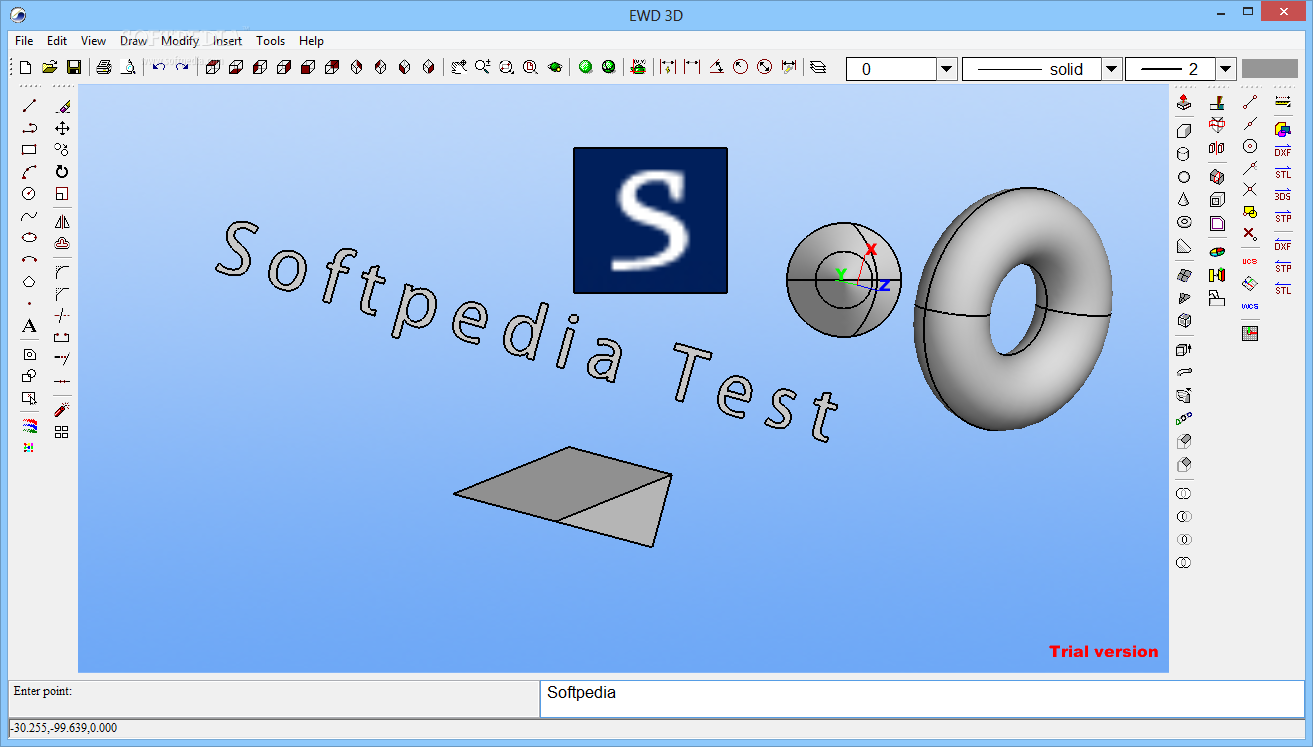Image resolution: width=1313 pixels, height=747 pixels.
Task: Toggle endpoint object snap
Action: pos(1250,102)
